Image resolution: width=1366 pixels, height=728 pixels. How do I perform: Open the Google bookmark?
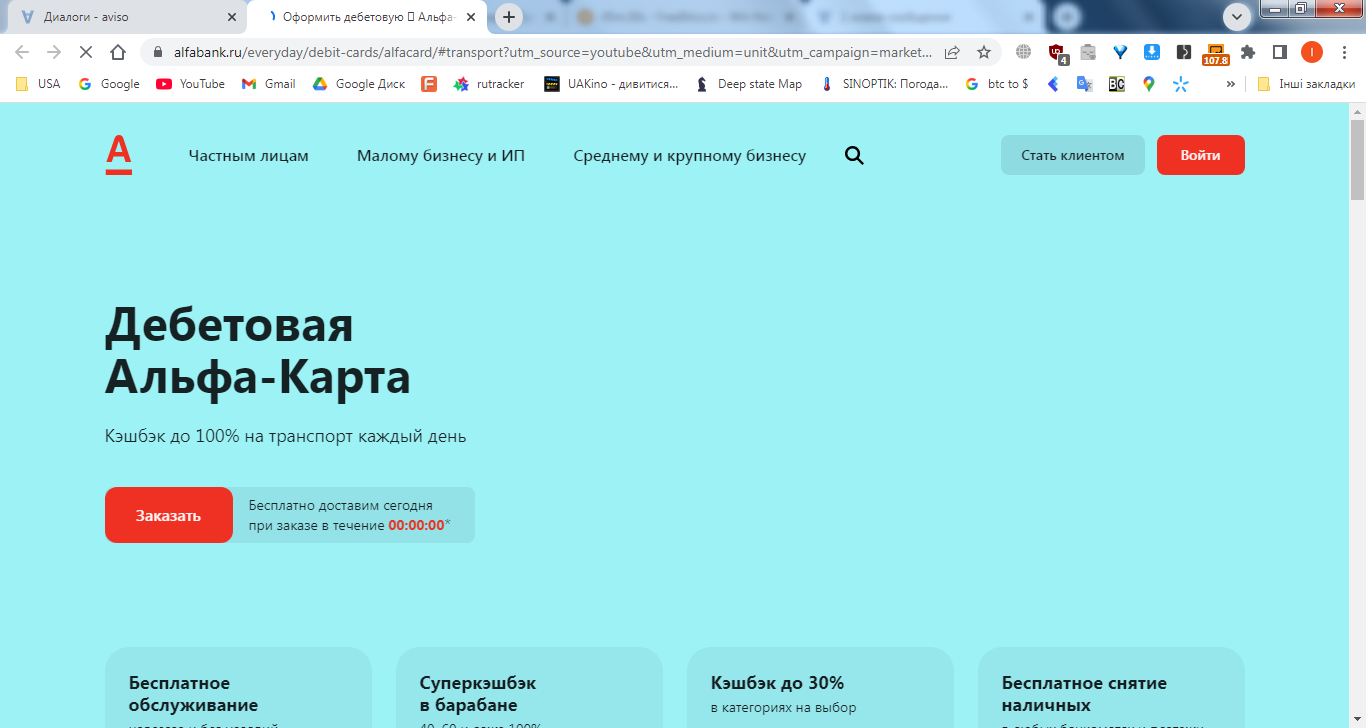(x=109, y=84)
